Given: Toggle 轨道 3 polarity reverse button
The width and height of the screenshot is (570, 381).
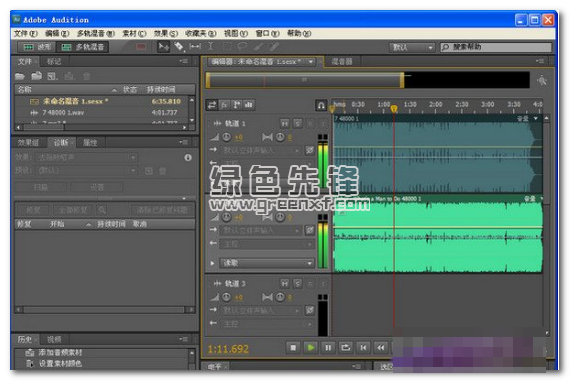Looking at the screenshot, I should pos(309,310).
